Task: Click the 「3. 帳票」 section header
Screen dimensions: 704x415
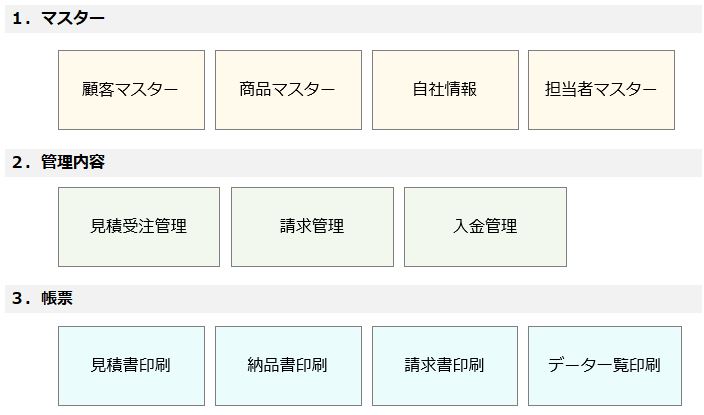Action: [44, 299]
